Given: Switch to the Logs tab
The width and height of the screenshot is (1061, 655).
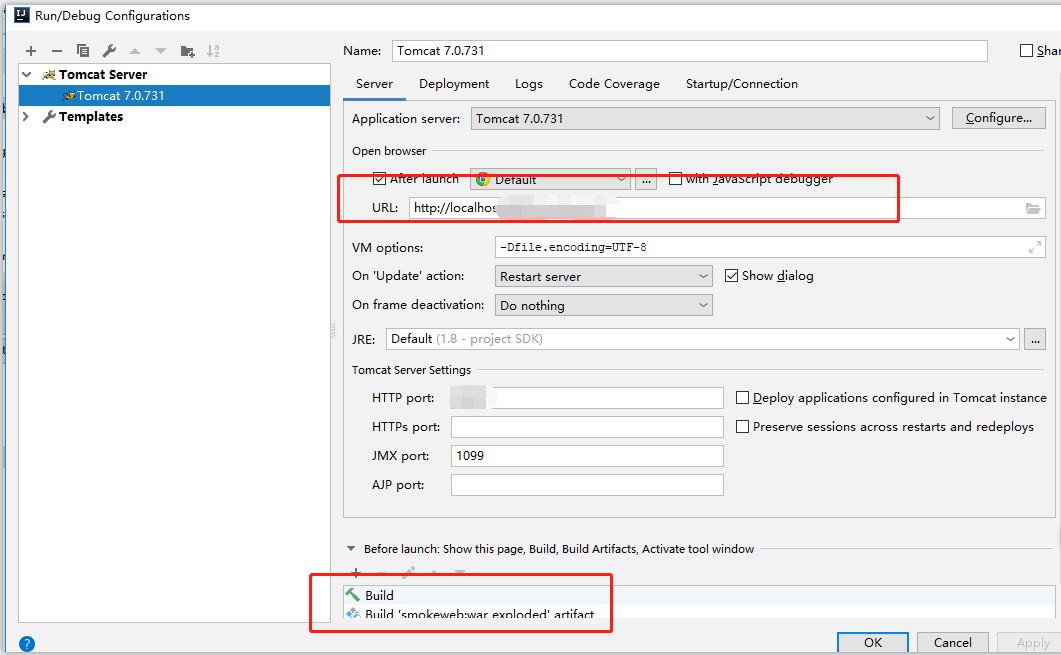Looking at the screenshot, I should coord(528,84).
